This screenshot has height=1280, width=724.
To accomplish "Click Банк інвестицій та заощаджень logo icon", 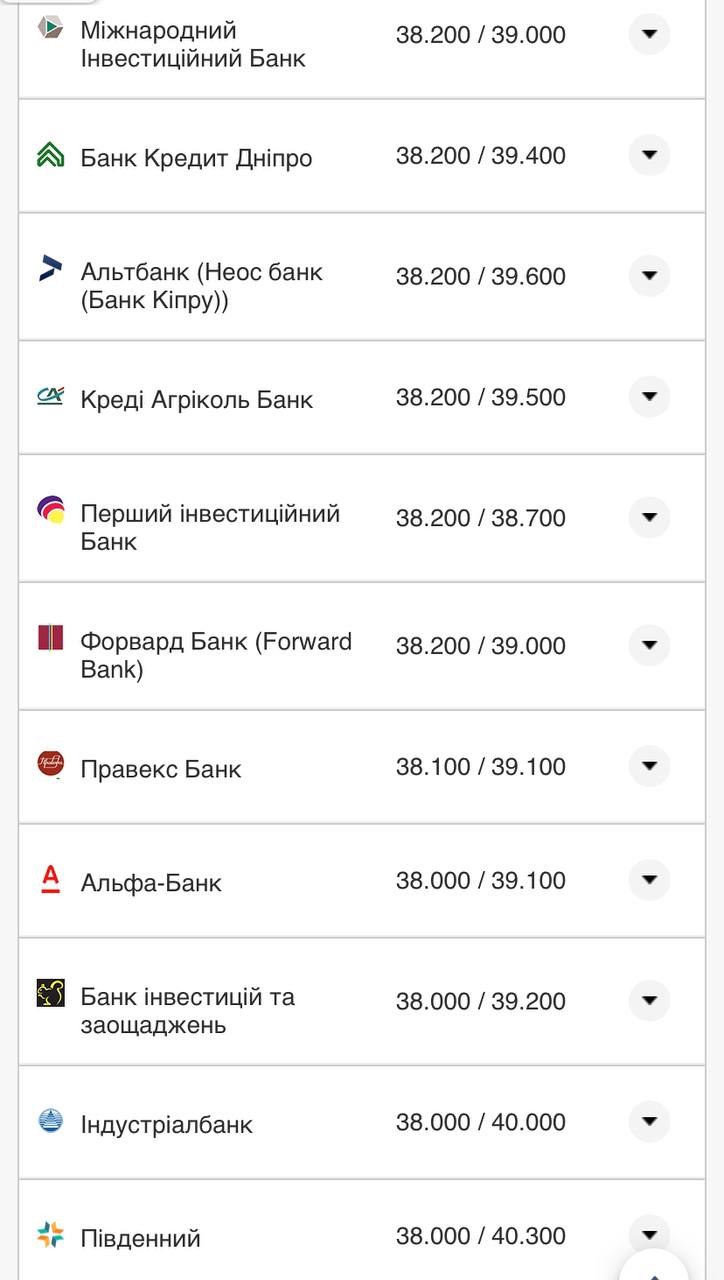I will coord(51,993).
